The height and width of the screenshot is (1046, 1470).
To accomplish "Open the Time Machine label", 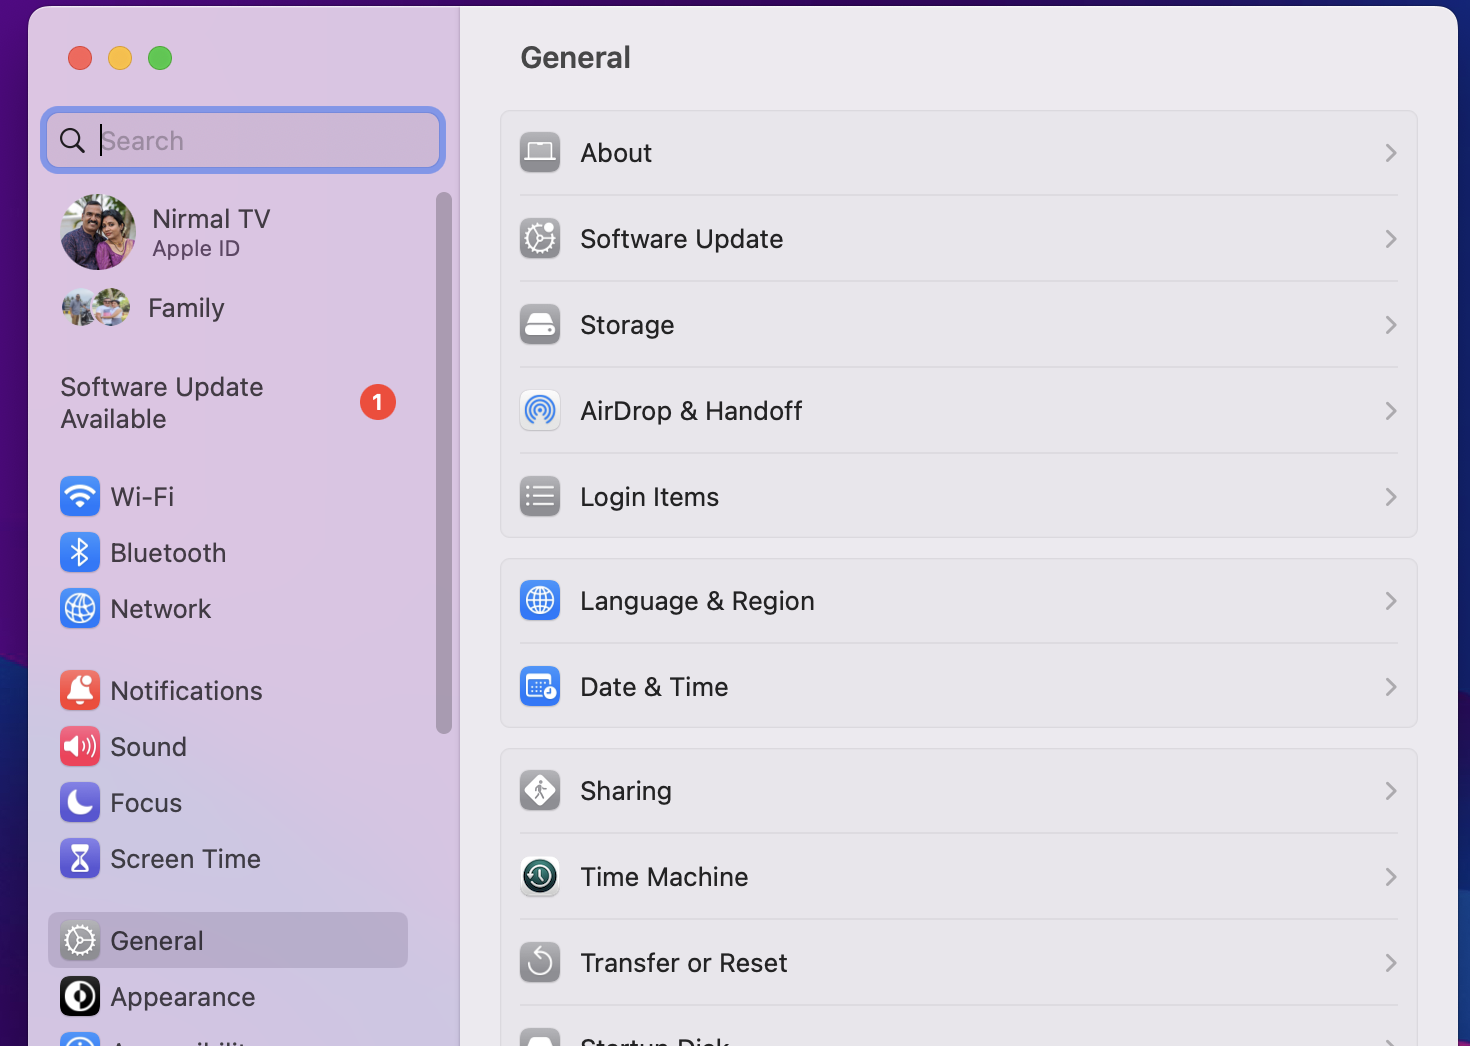I will pos(664,877).
